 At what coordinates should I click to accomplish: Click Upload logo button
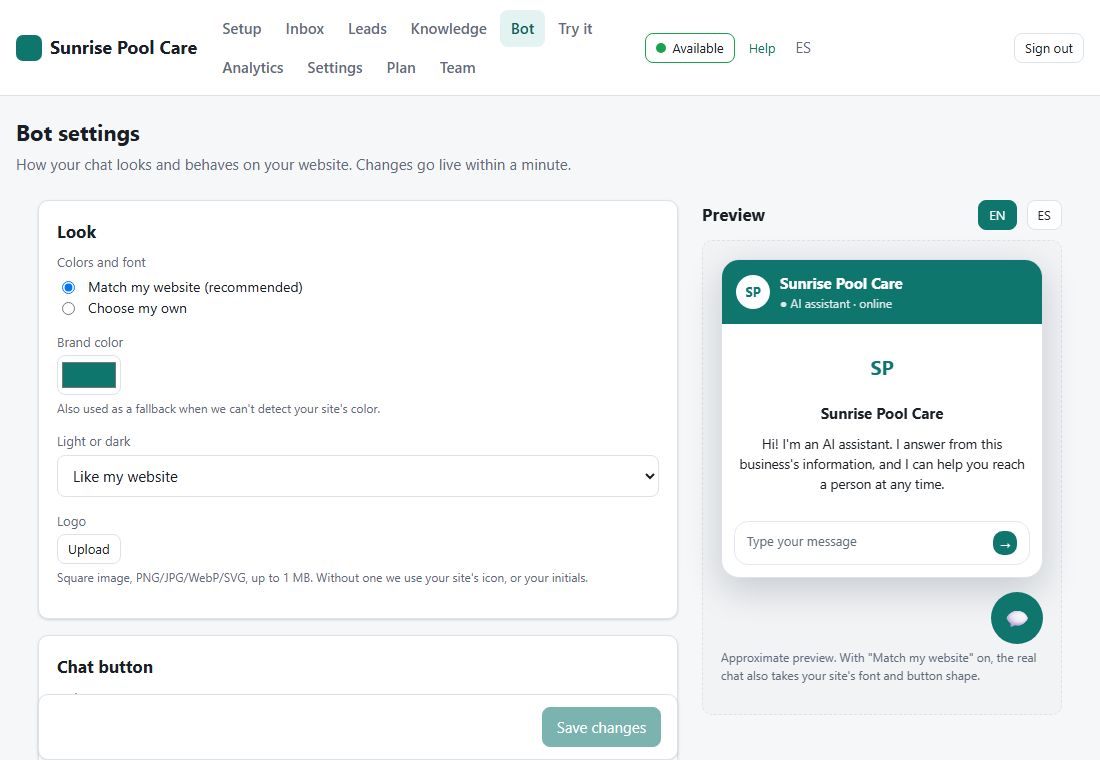coord(88,549)
